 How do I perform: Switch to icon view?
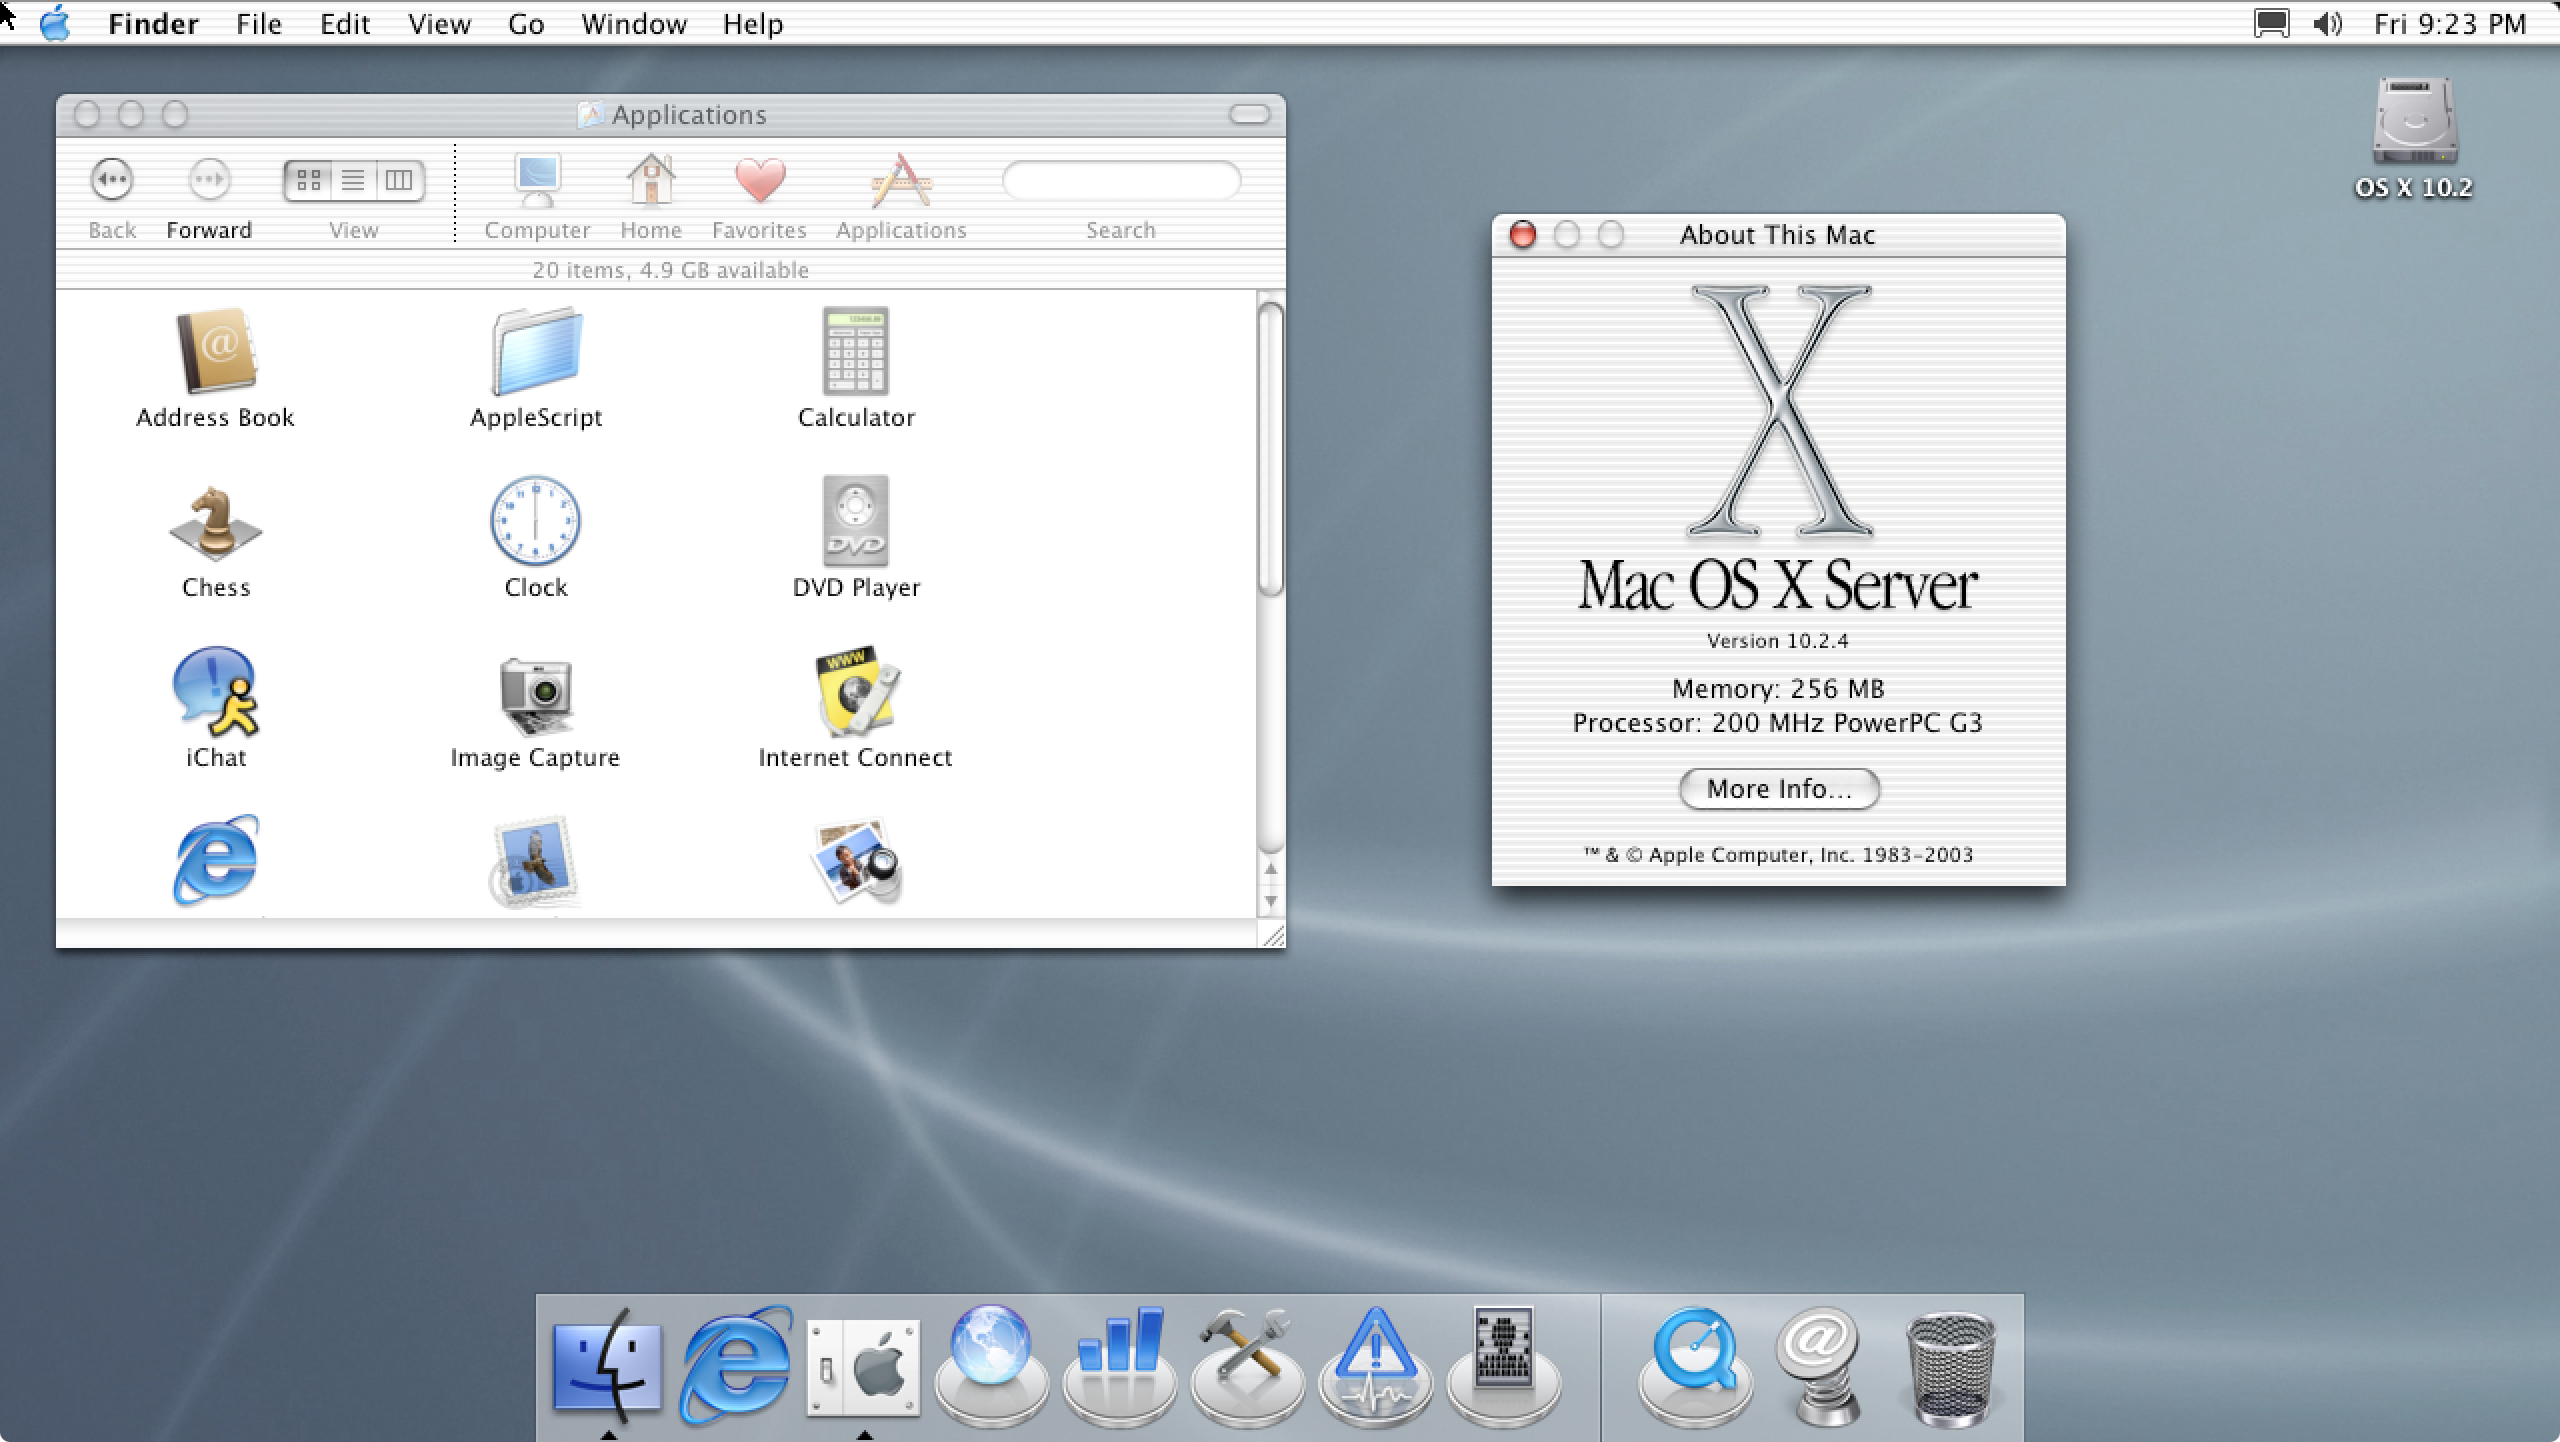click(308, 181)
